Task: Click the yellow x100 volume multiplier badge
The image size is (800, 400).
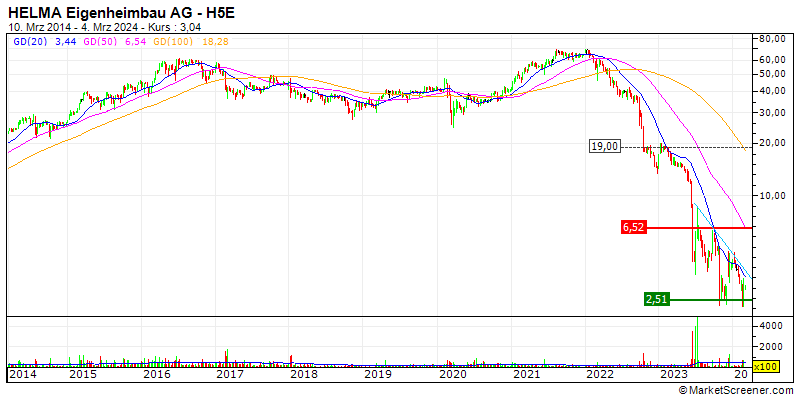Action: click(765, 366)
